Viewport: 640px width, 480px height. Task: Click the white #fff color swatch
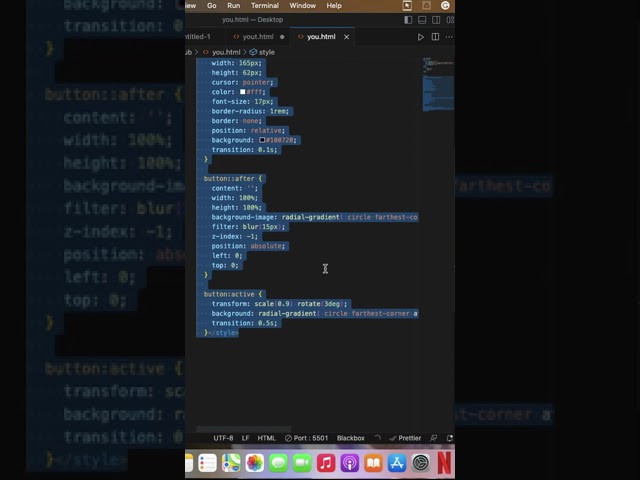[242, 92]
